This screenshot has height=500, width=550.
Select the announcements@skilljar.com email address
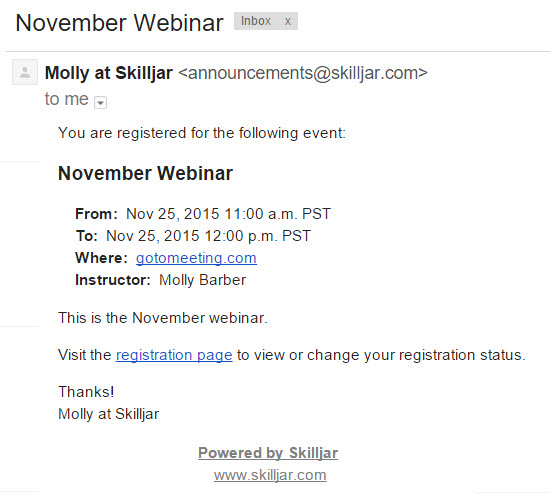pos(303,73)
